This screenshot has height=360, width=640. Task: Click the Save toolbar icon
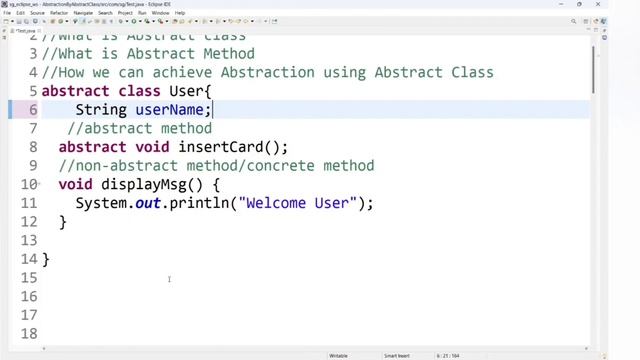click(19, 21)
